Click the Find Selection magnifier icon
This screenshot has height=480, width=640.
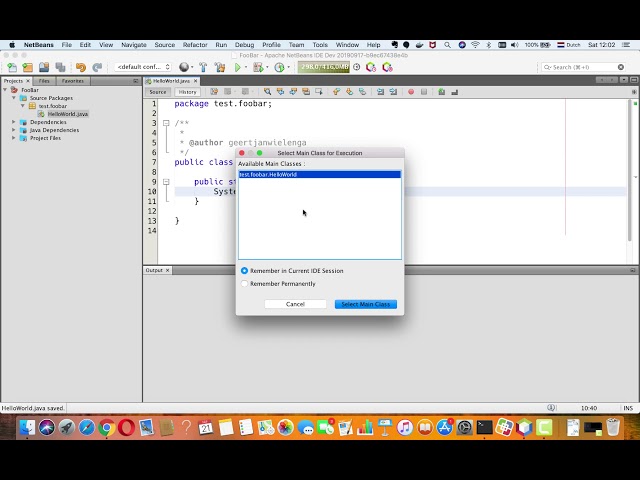pyautogui.click(x=267, y=92)
